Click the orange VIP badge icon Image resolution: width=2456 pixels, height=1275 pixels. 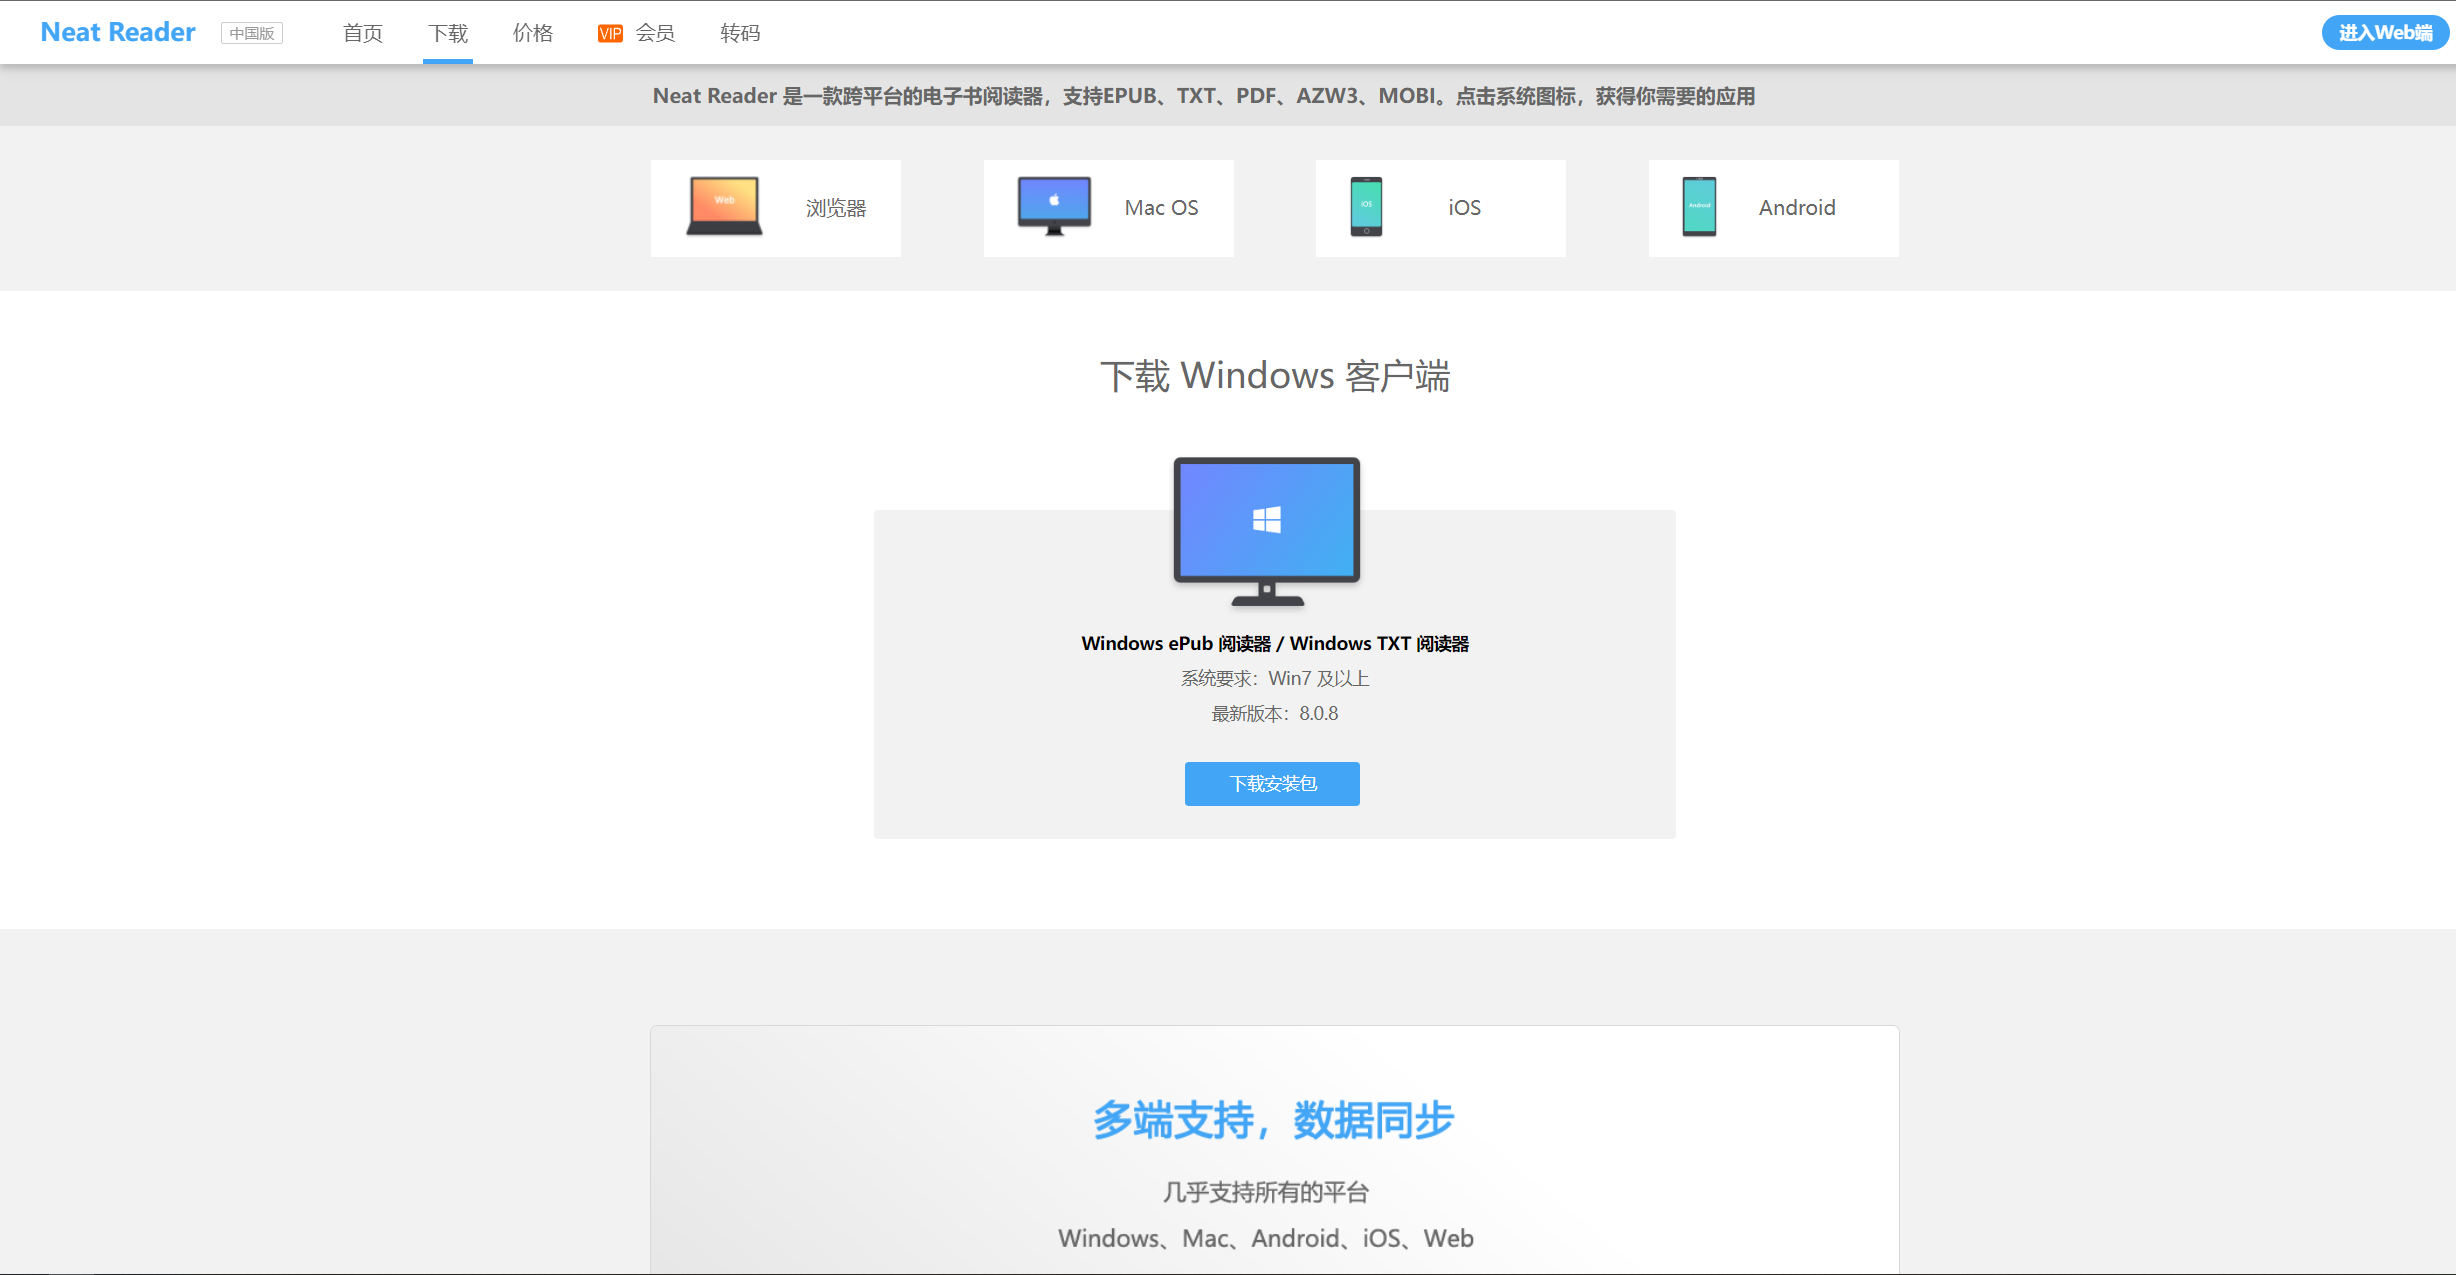coord(610,34)
